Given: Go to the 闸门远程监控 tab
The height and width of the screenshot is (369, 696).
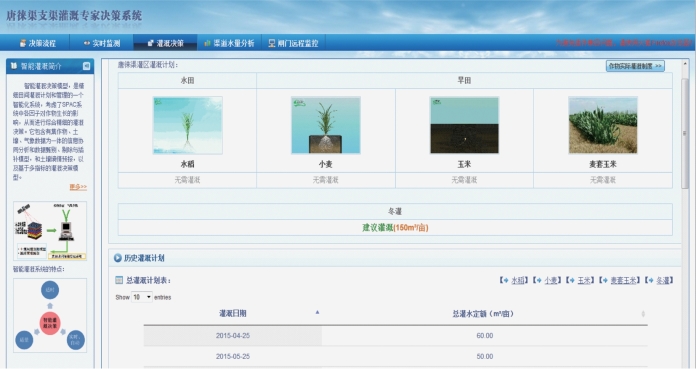Looking at the screenshot, I should pos(293,43).
